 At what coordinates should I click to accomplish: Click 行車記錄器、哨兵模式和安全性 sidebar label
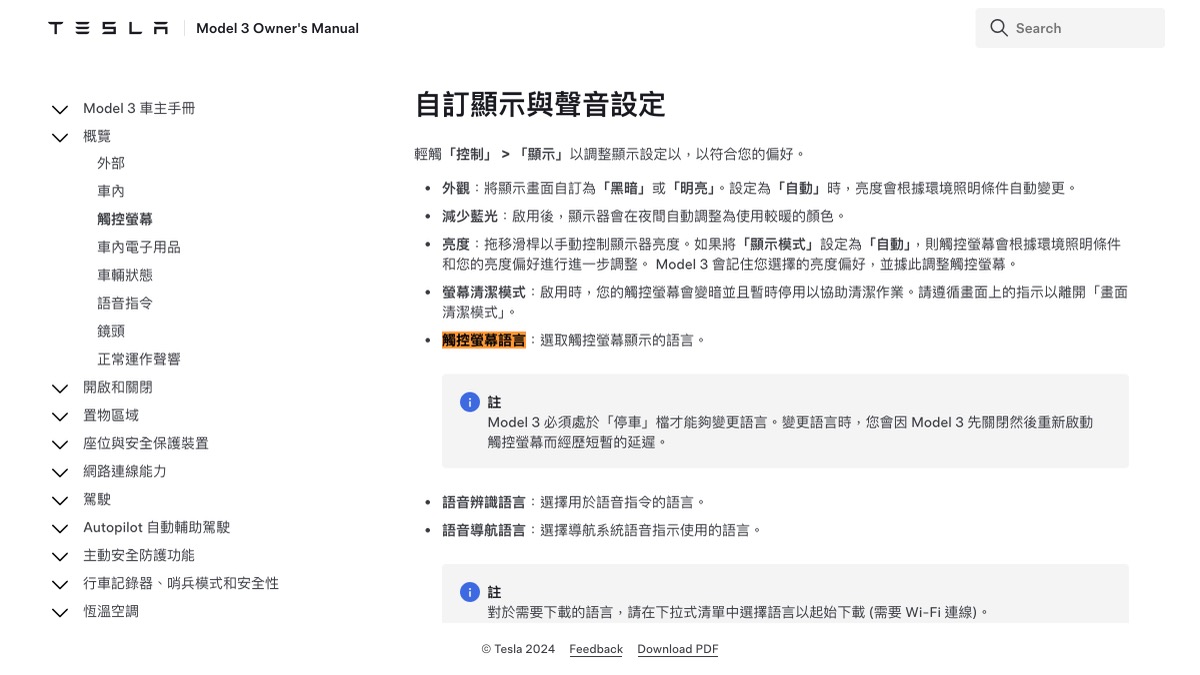[181, 583]
